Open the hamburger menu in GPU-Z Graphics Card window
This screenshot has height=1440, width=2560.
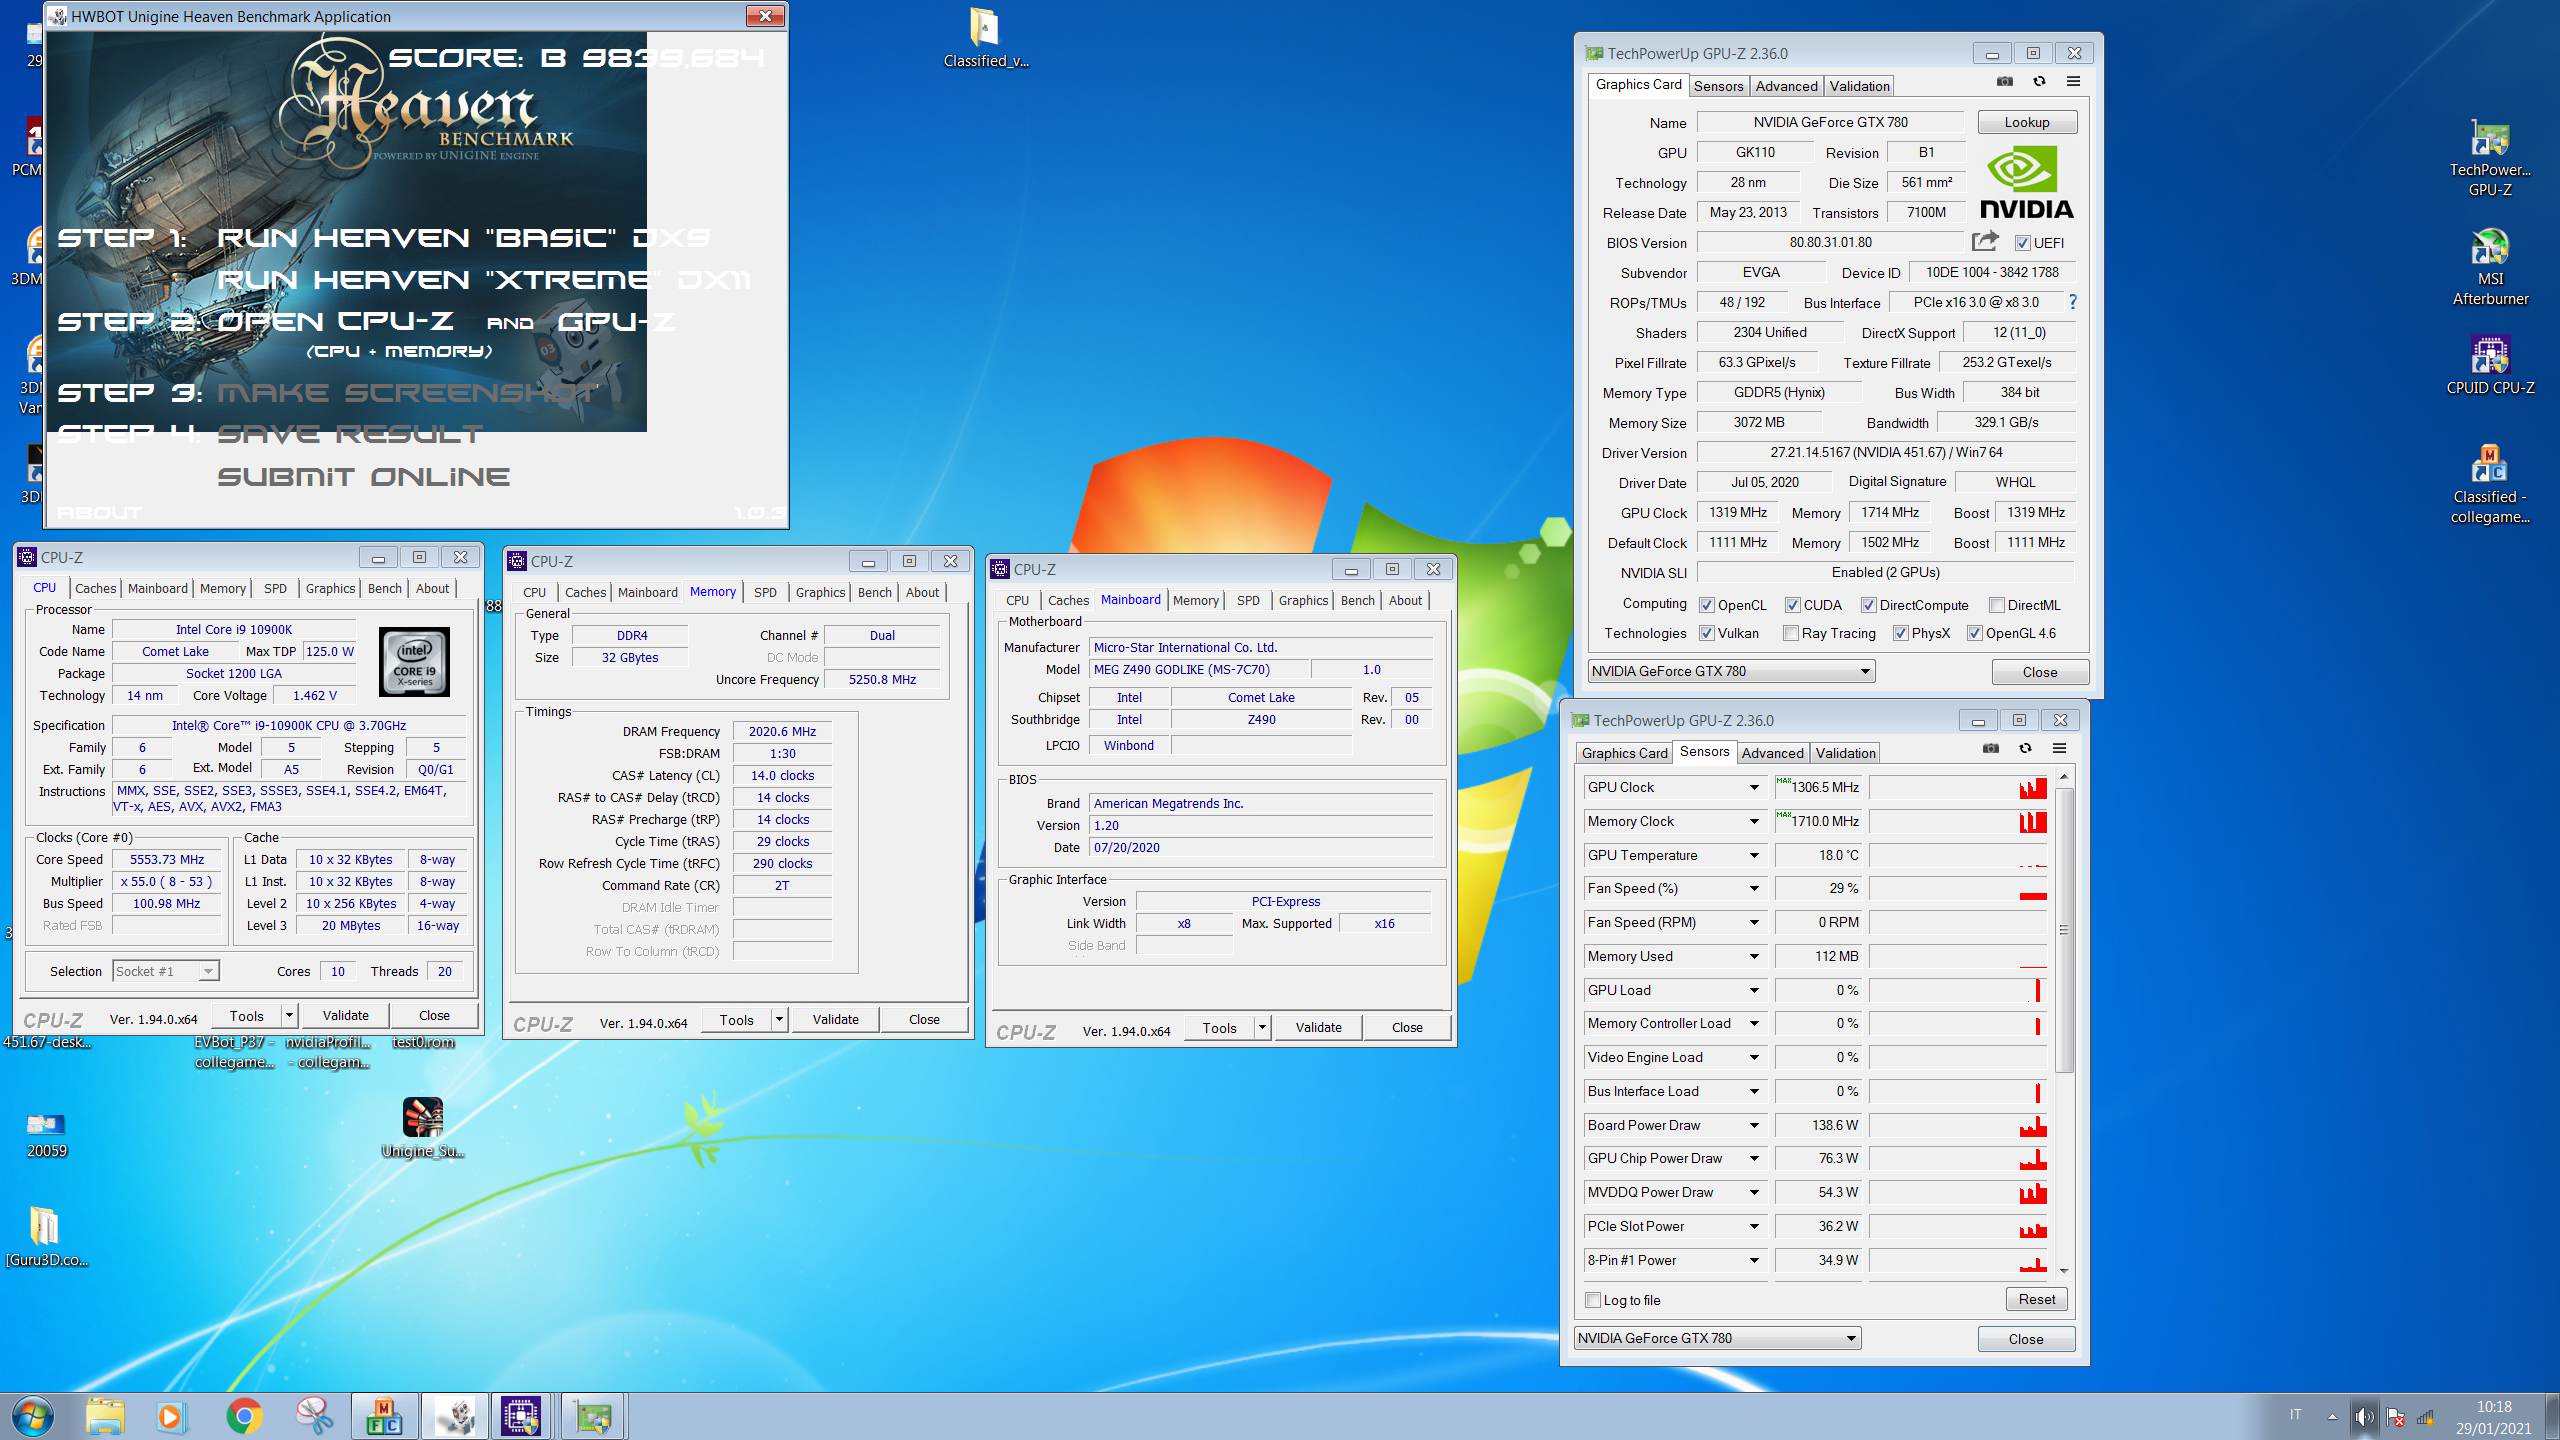pos(2073,82)
